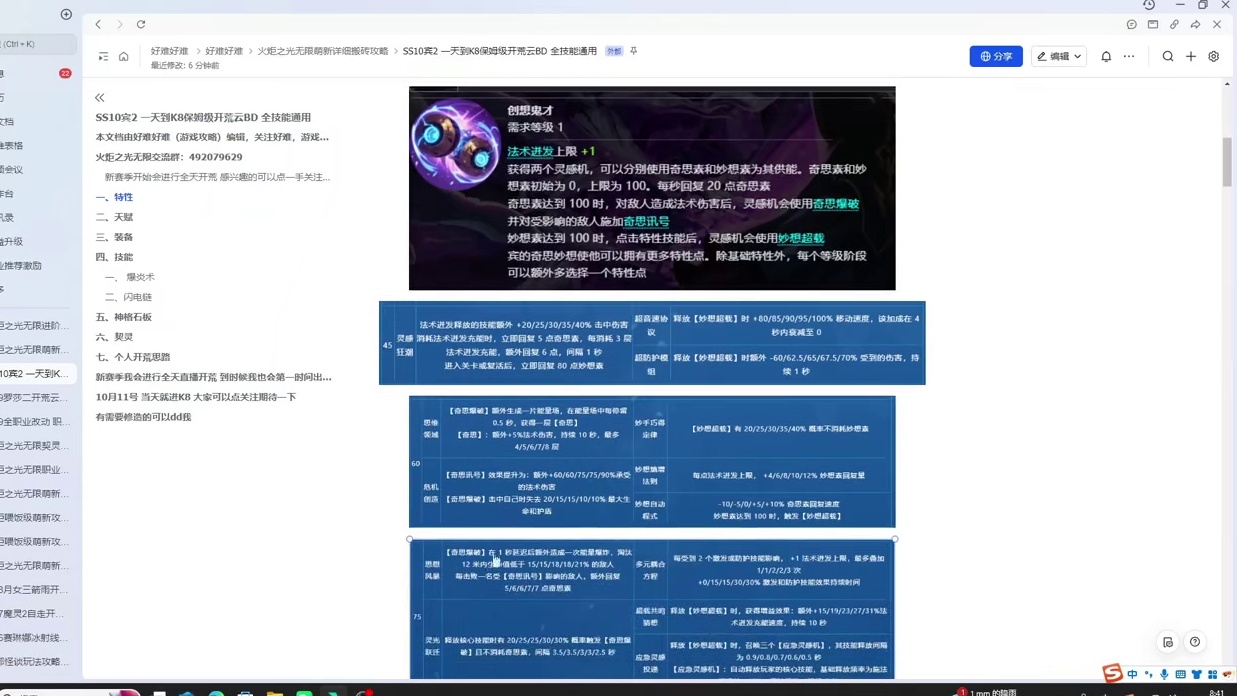
Task: Open the 编辑 mode dropdown
Action: pyautogui.click(x=1058, y=57)
